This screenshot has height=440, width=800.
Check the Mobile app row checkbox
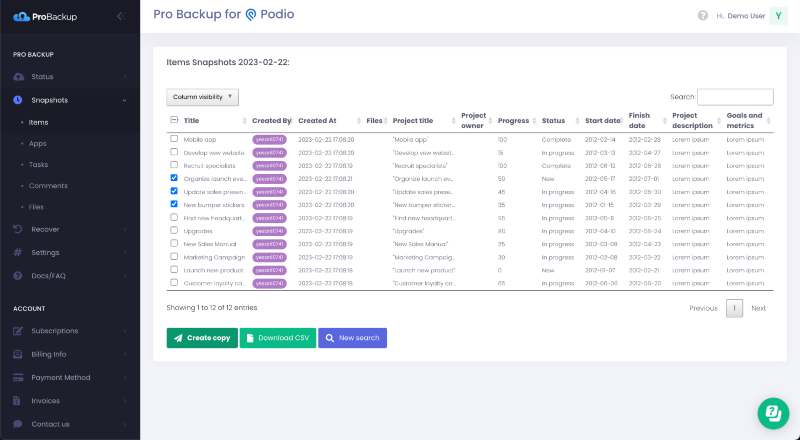pyautogui.click(x=174, y=139)
